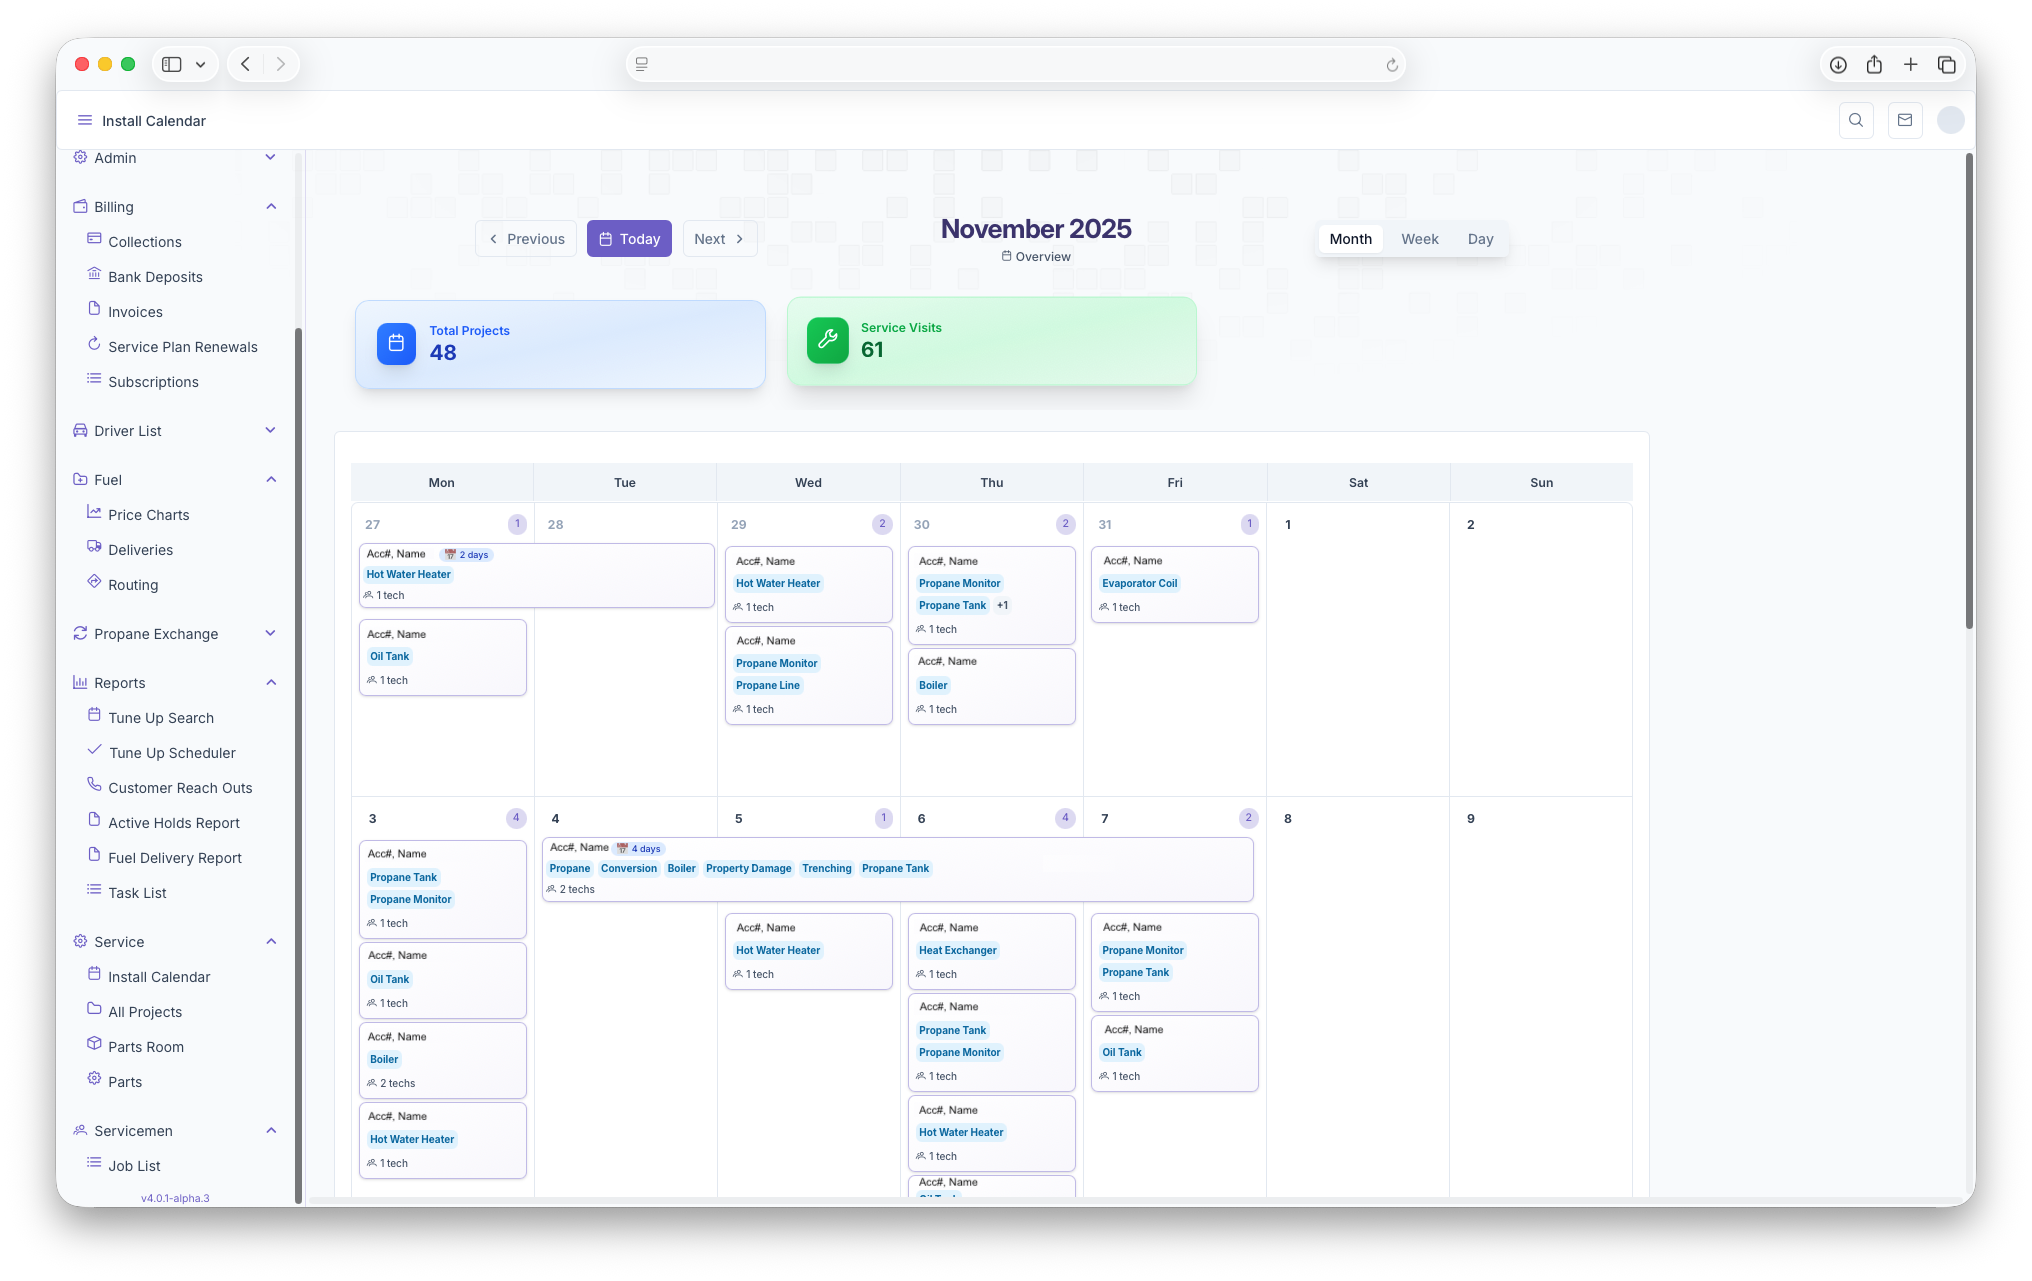Open the user avatar circle
The image size is (2032, 1281).
pos(1950,120)
